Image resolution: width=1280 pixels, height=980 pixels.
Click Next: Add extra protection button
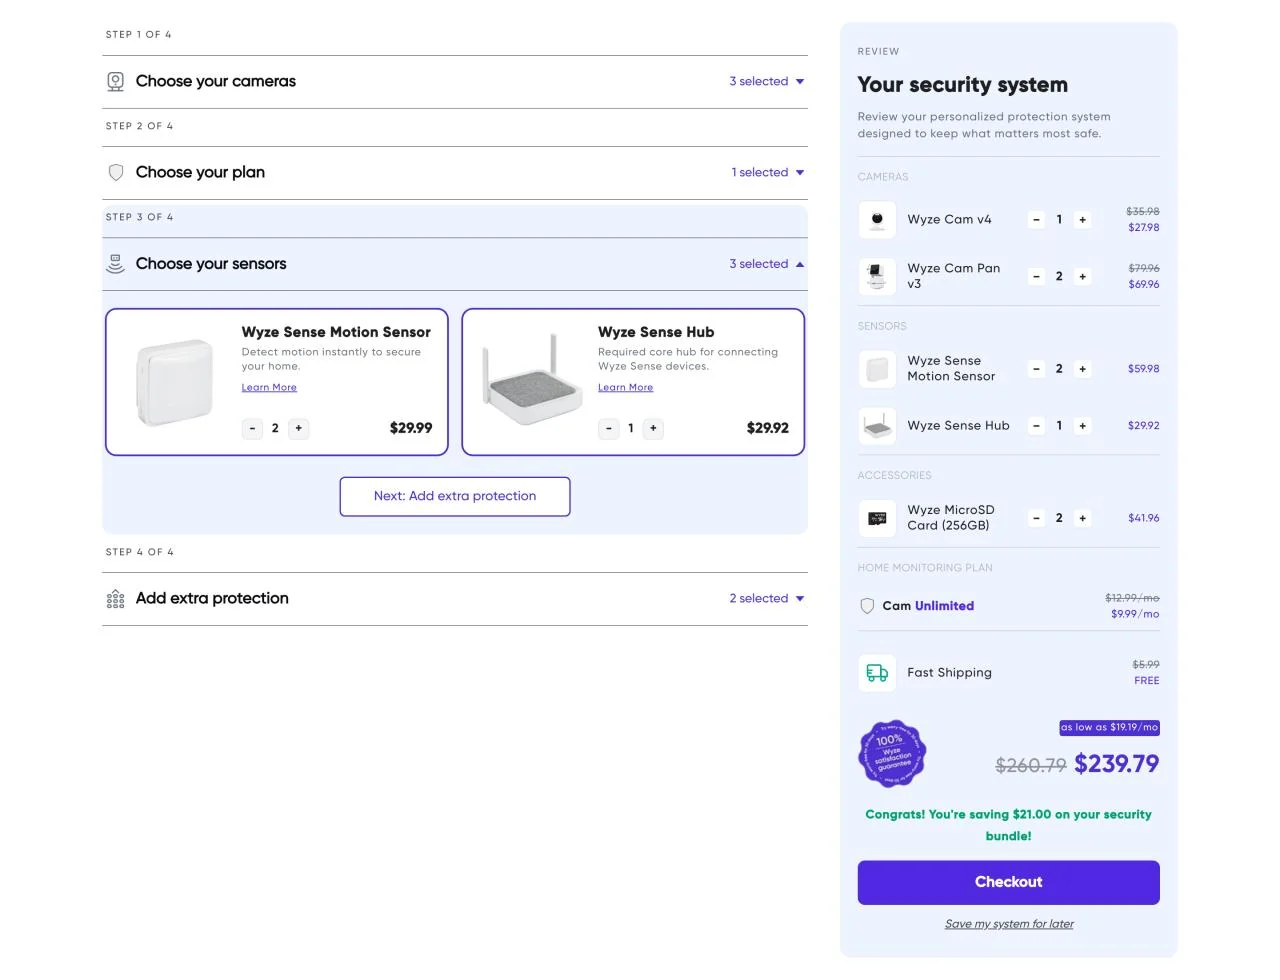[x=455, y=497]
